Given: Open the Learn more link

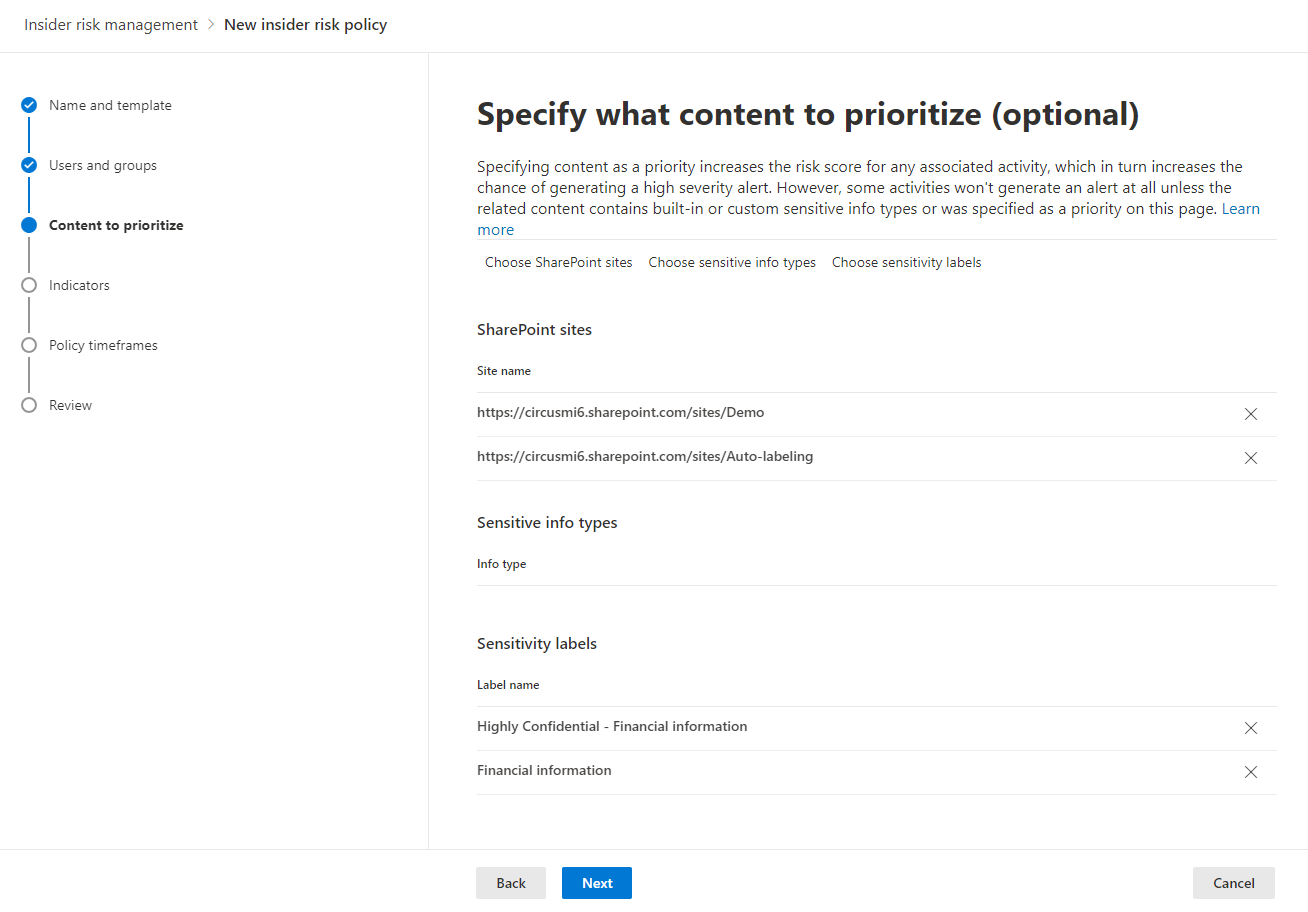Looking at the screenshot, I should tap(1241, 208).
